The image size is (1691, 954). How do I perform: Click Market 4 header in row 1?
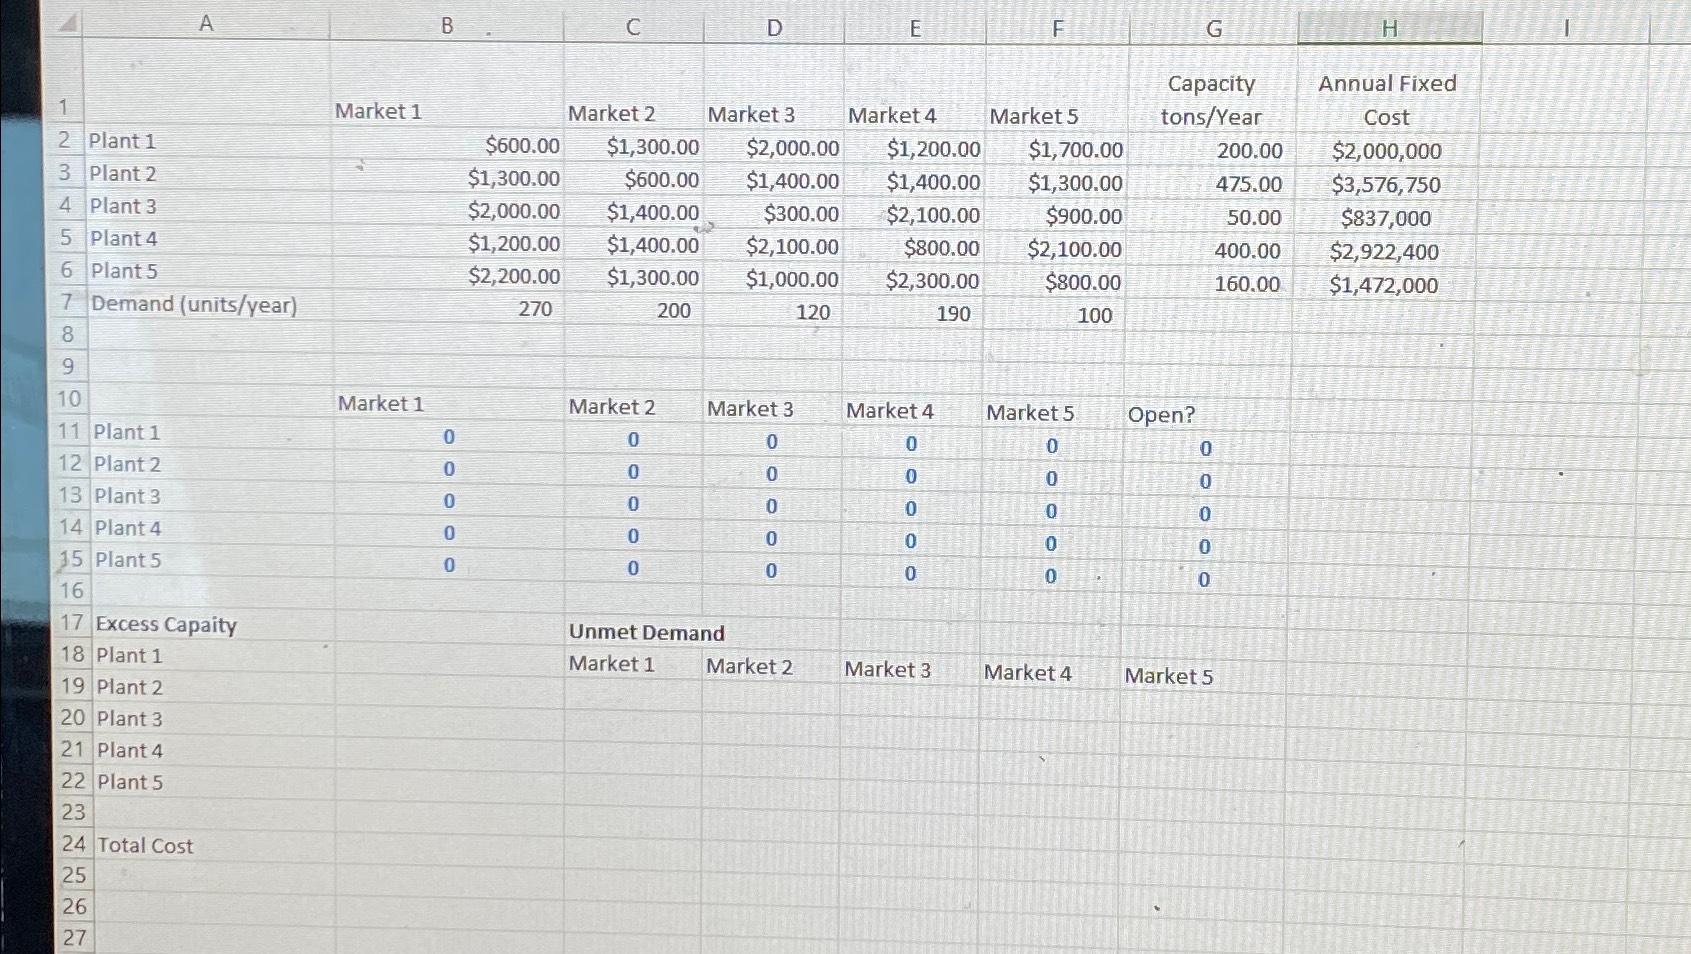click(892, 116)
